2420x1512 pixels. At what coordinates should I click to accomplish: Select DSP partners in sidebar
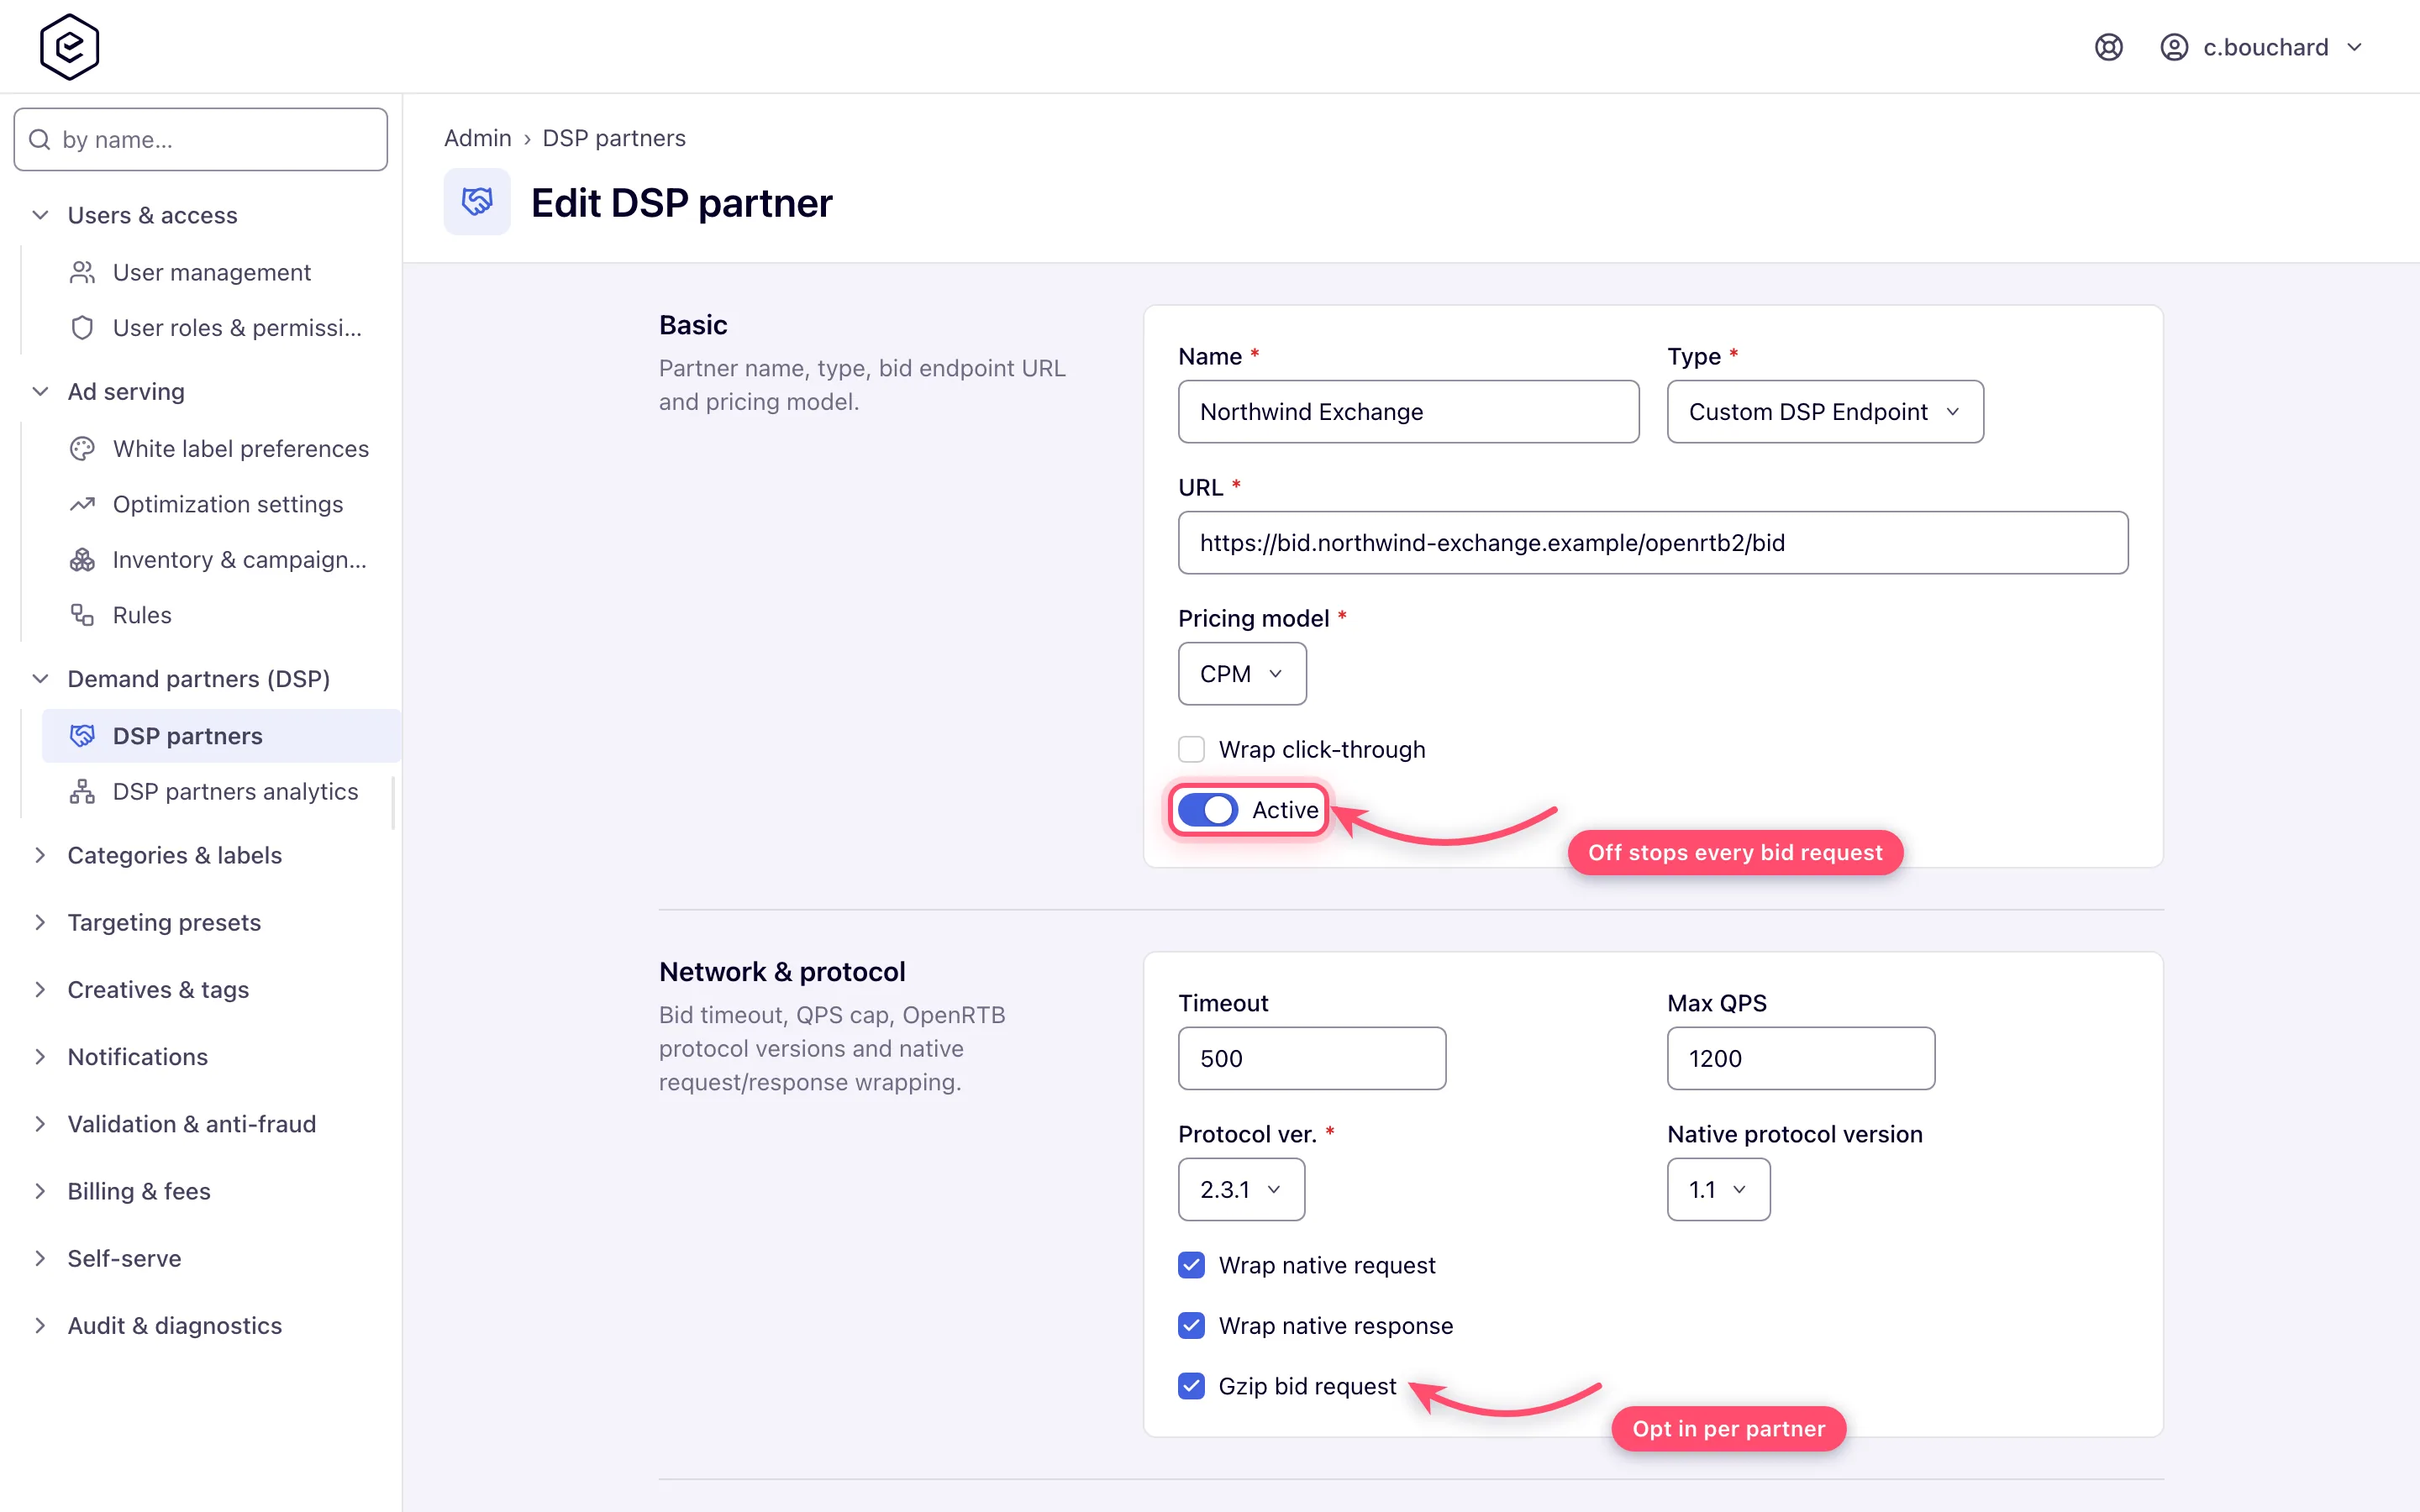point(221,736)
